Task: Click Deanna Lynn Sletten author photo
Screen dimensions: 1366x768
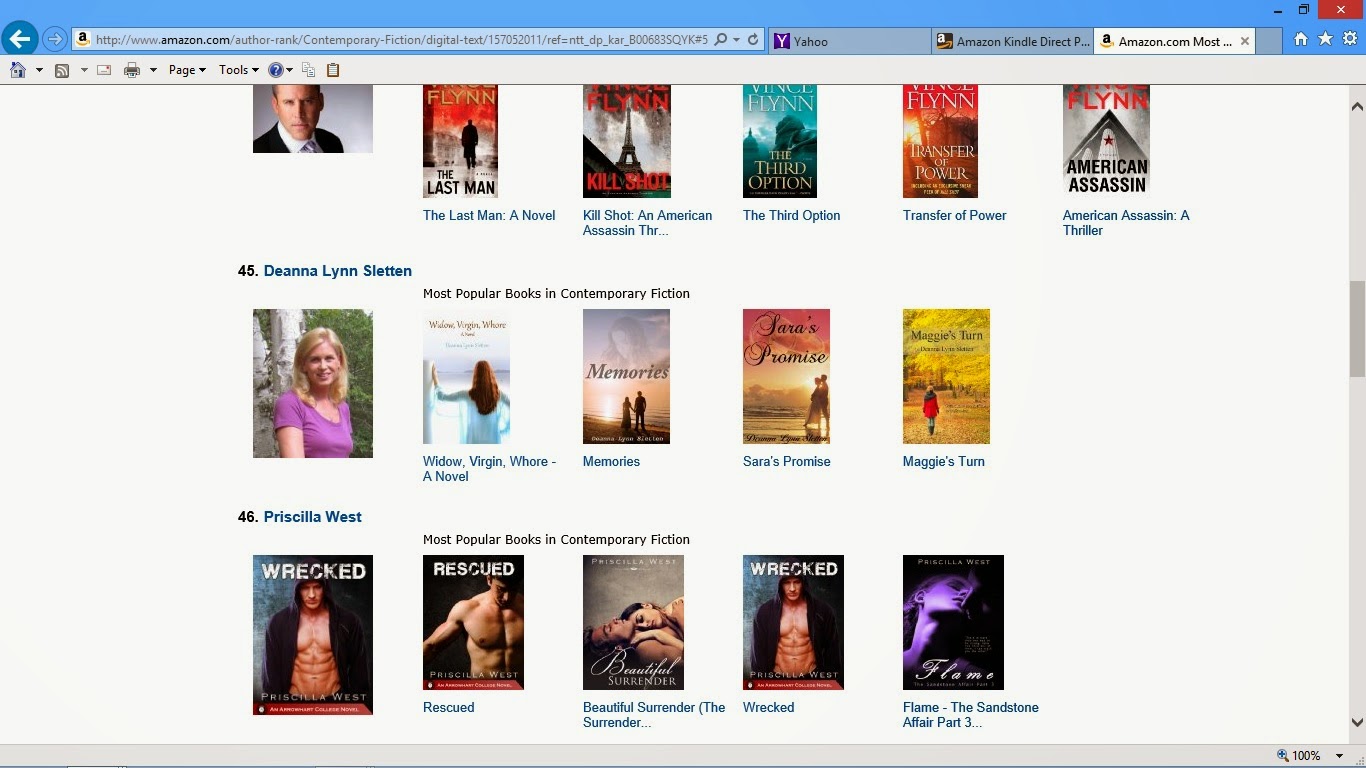Action: (313, 383)
